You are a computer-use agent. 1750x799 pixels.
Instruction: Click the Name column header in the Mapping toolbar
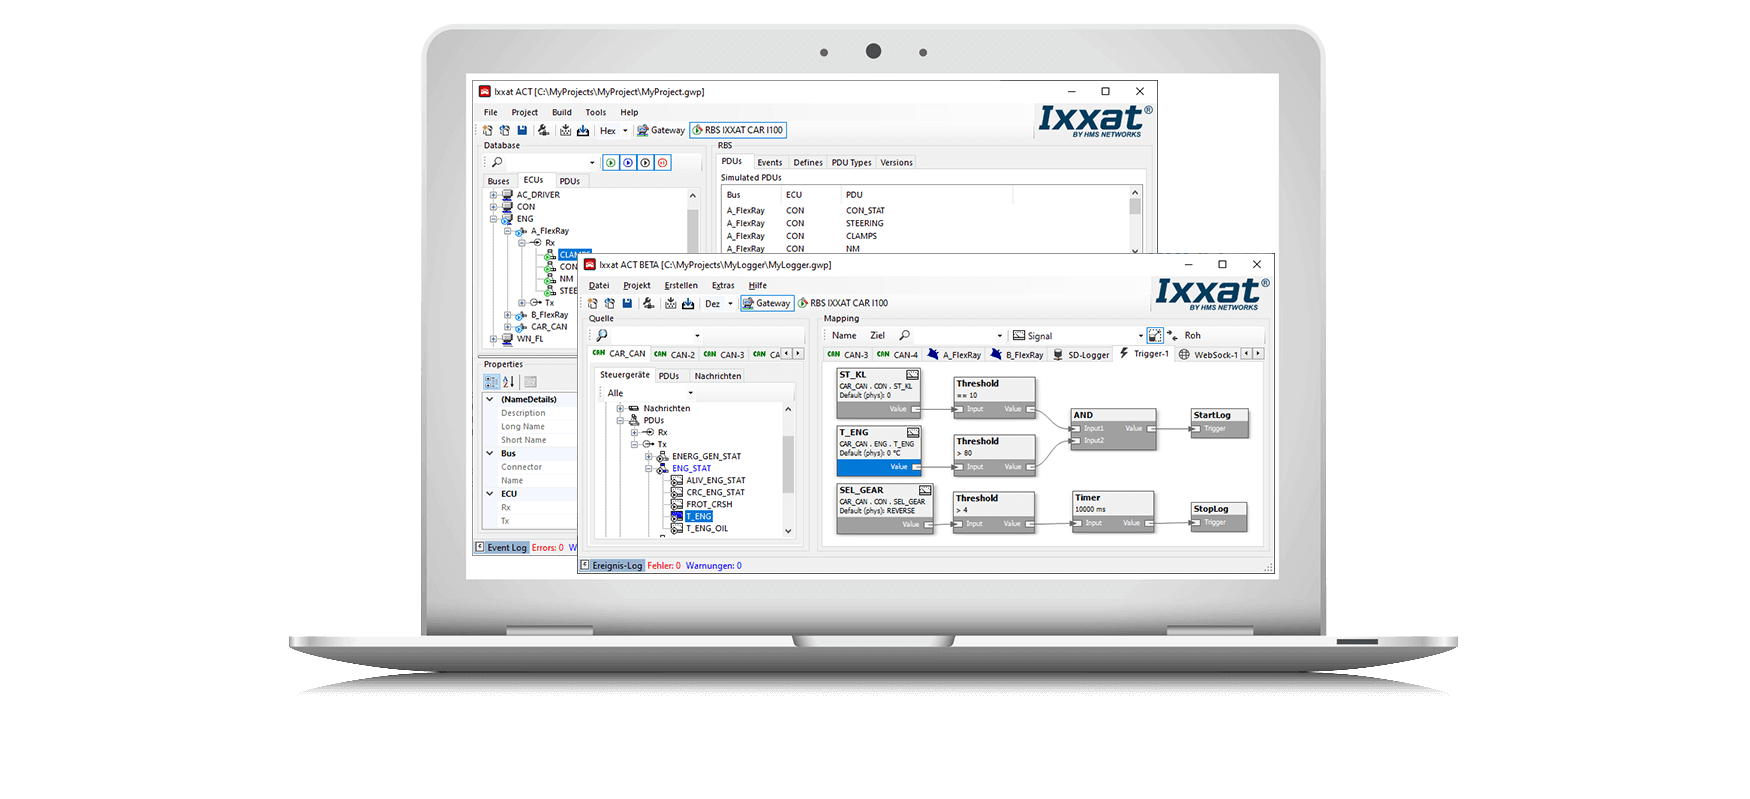[x=844, y=335]
